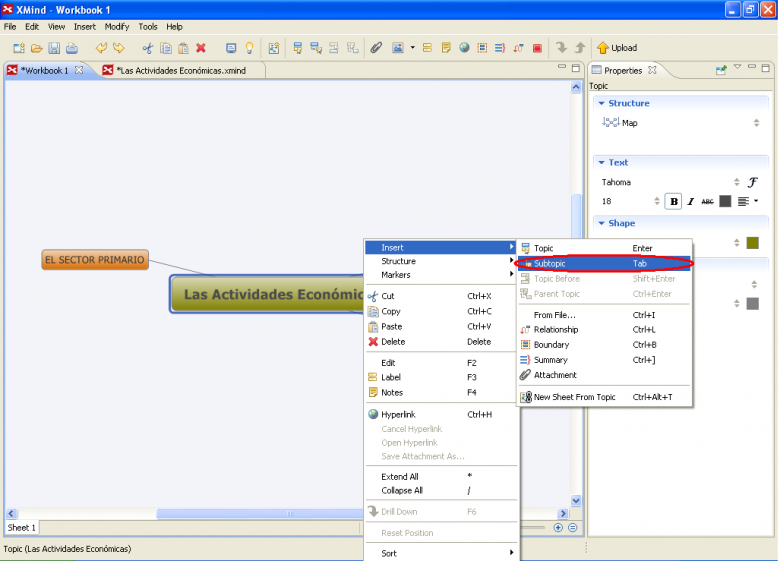
Task: Click the Relationship toolbar icon
Action: 518,48
